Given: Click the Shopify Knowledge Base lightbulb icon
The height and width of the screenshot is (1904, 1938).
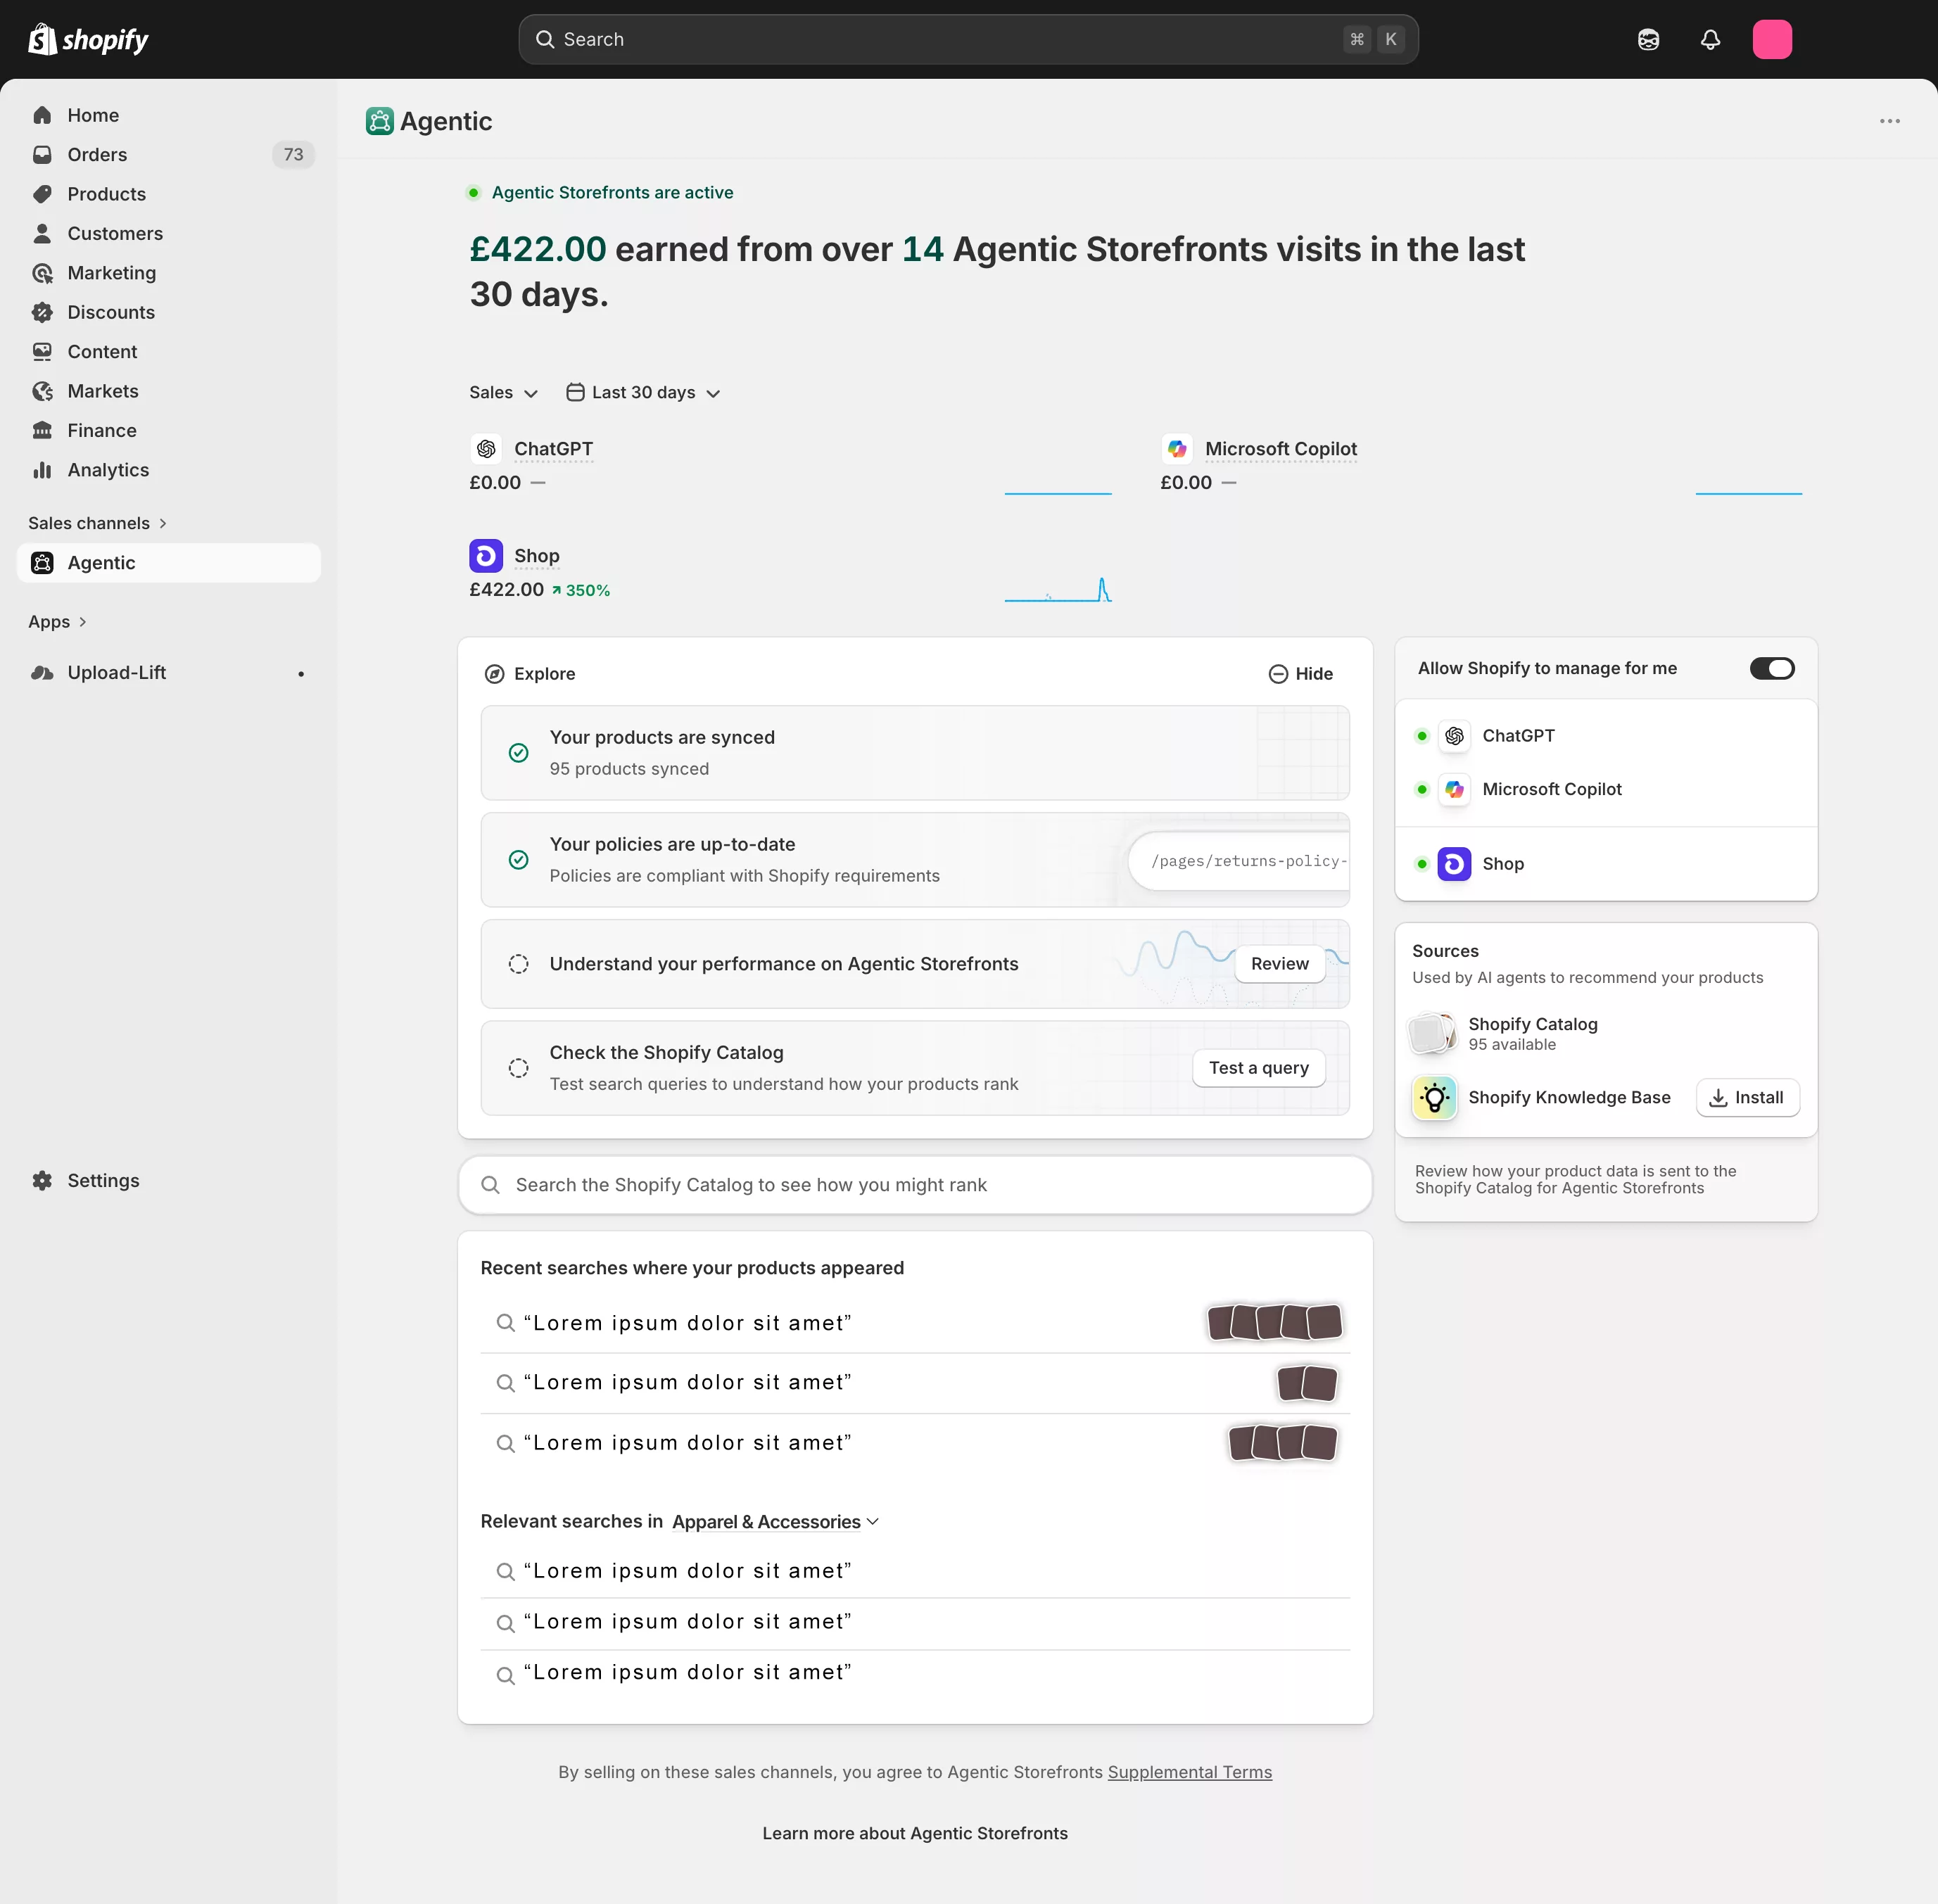Looking at the screenshot, I should pyautogui.click(x=1434, y=1098).
